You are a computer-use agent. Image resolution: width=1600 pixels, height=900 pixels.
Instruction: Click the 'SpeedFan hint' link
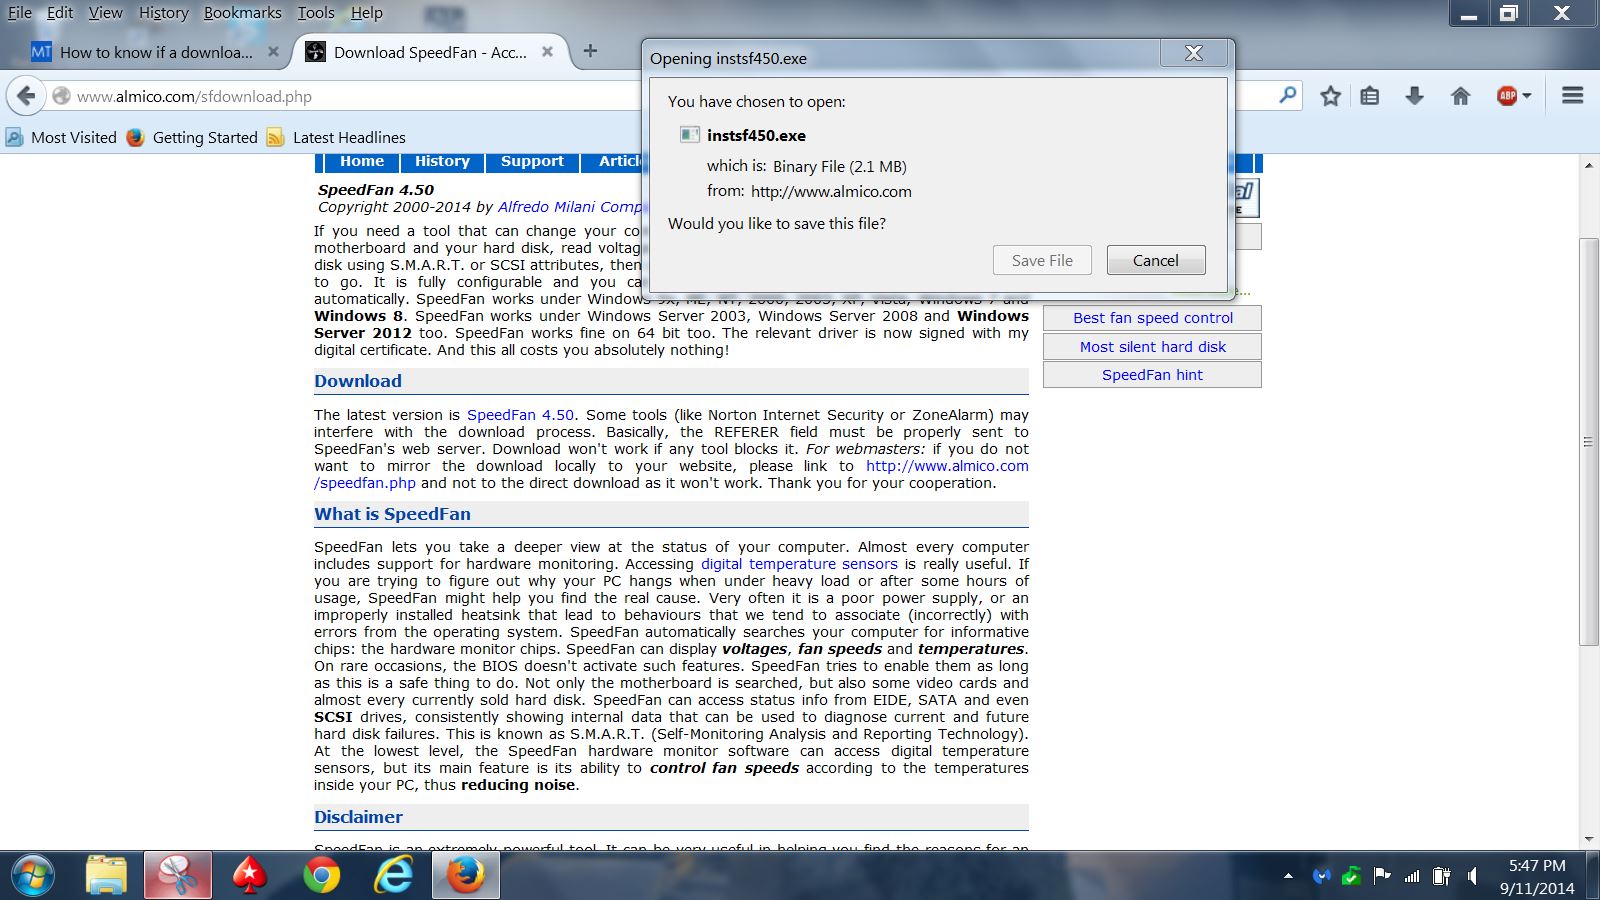click(x=1152, y=375)
